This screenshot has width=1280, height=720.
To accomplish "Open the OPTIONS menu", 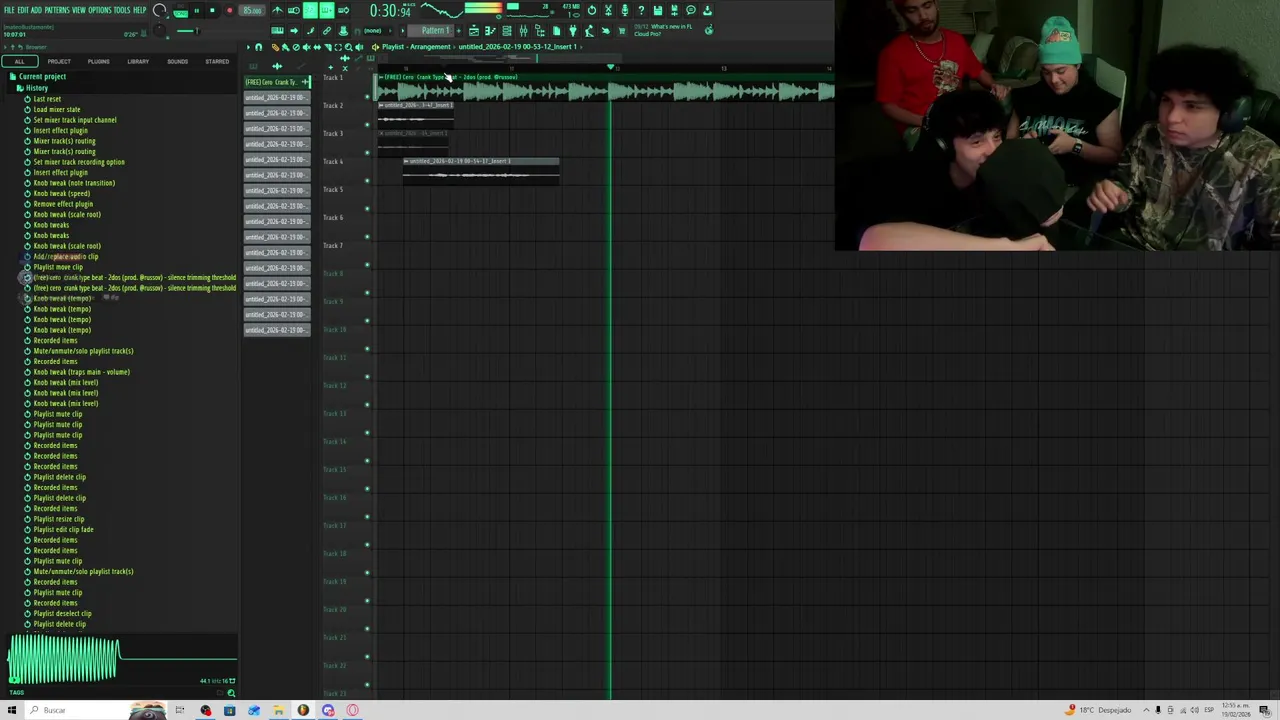I will pyautogui.click(x=100, y=10).
